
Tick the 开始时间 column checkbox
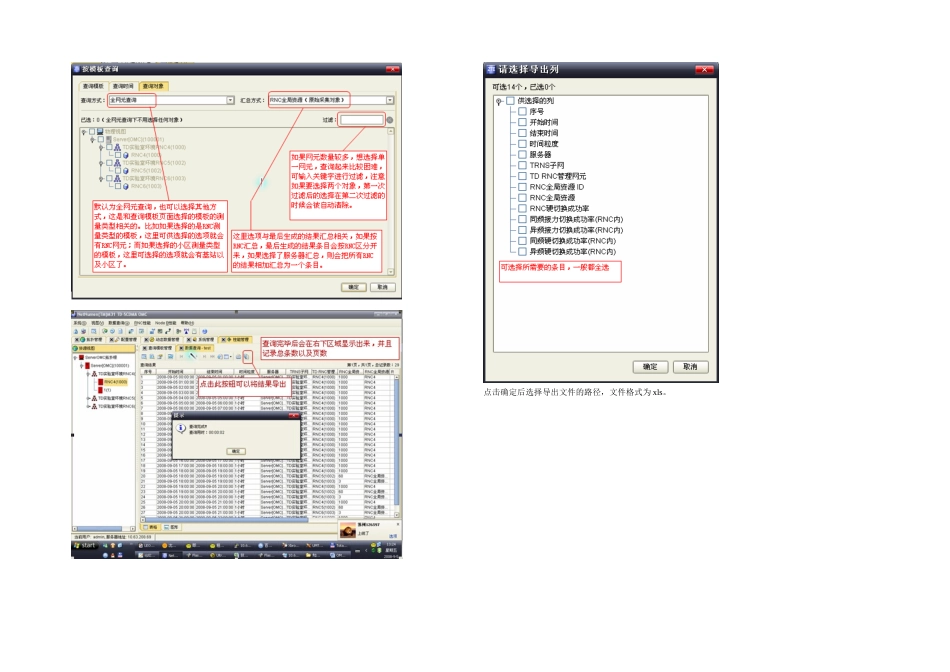(x=522, y=122)
